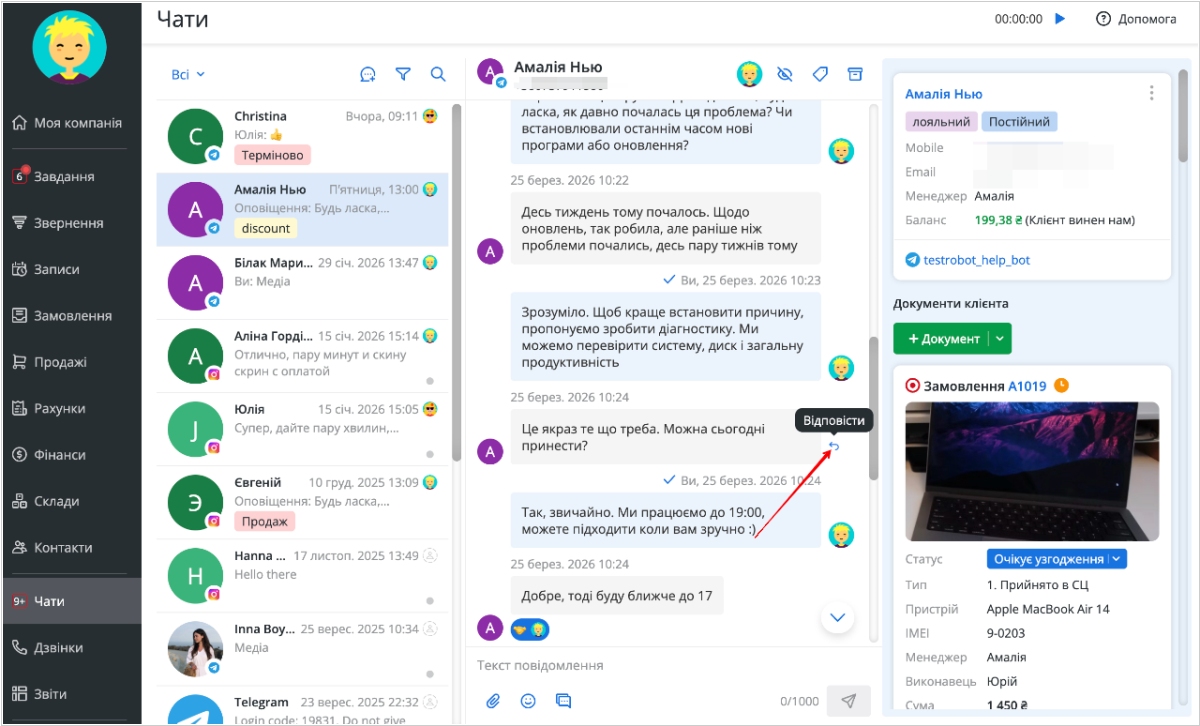The width and height of the screenshot is (1200, 726).
Task: Open Замовлення in the sidebar
Action: 72,316
